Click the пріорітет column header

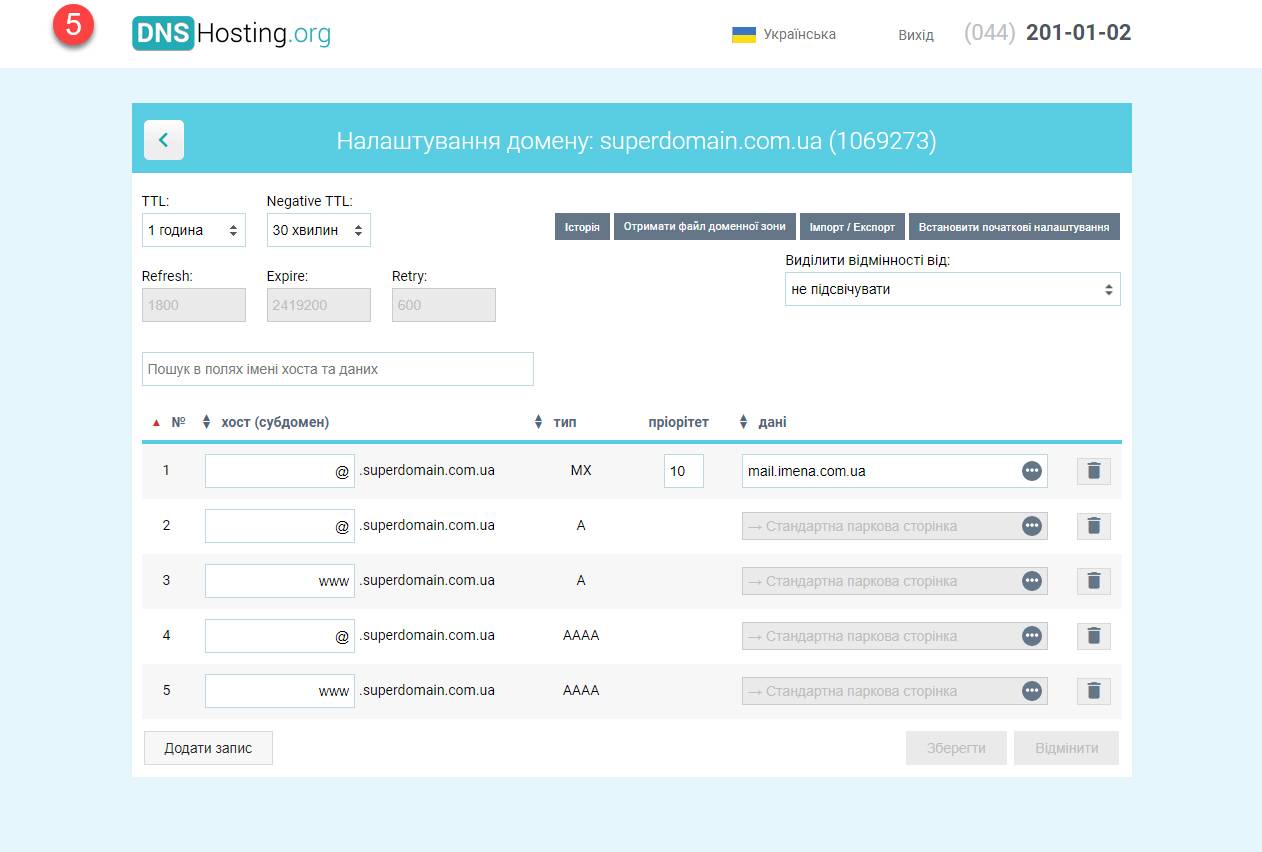[678, 422]
